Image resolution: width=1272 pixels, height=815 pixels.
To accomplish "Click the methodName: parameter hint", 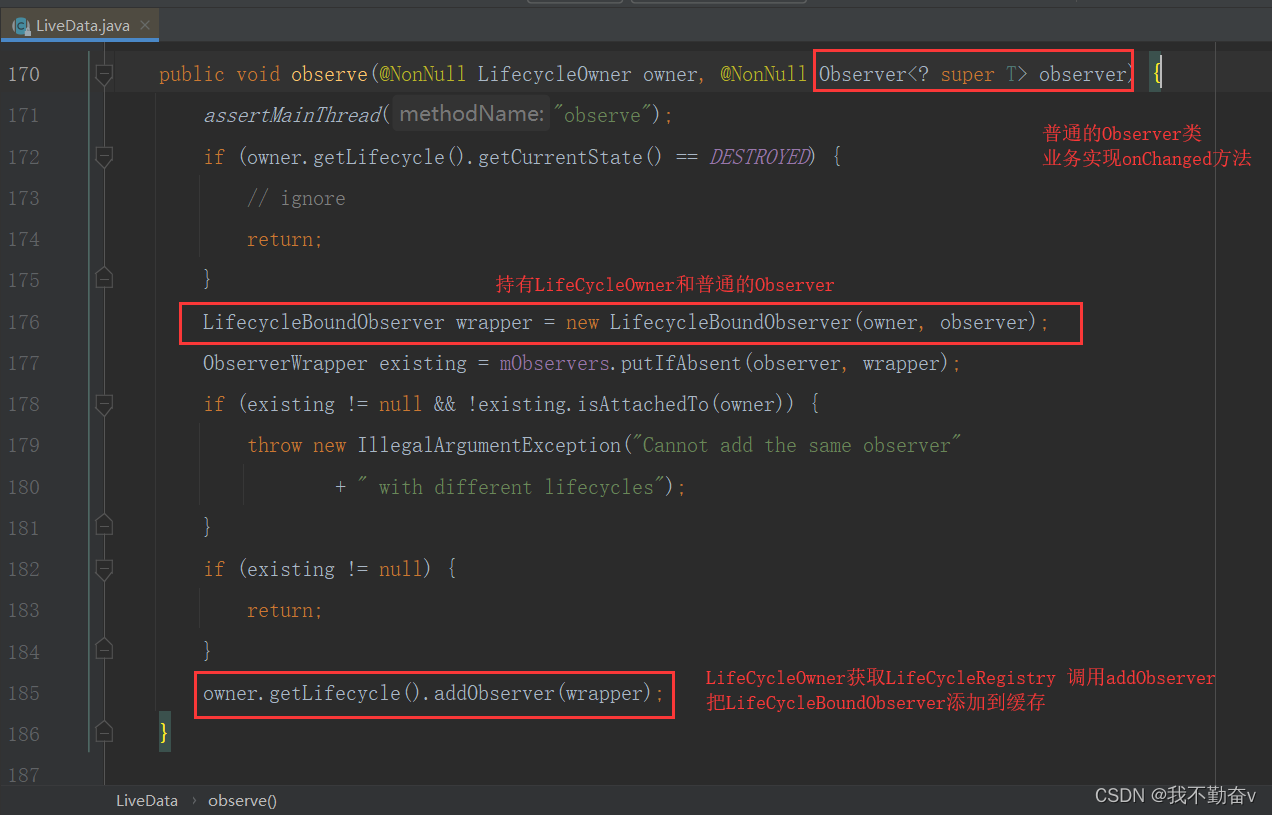I will (x=470, y=115).
